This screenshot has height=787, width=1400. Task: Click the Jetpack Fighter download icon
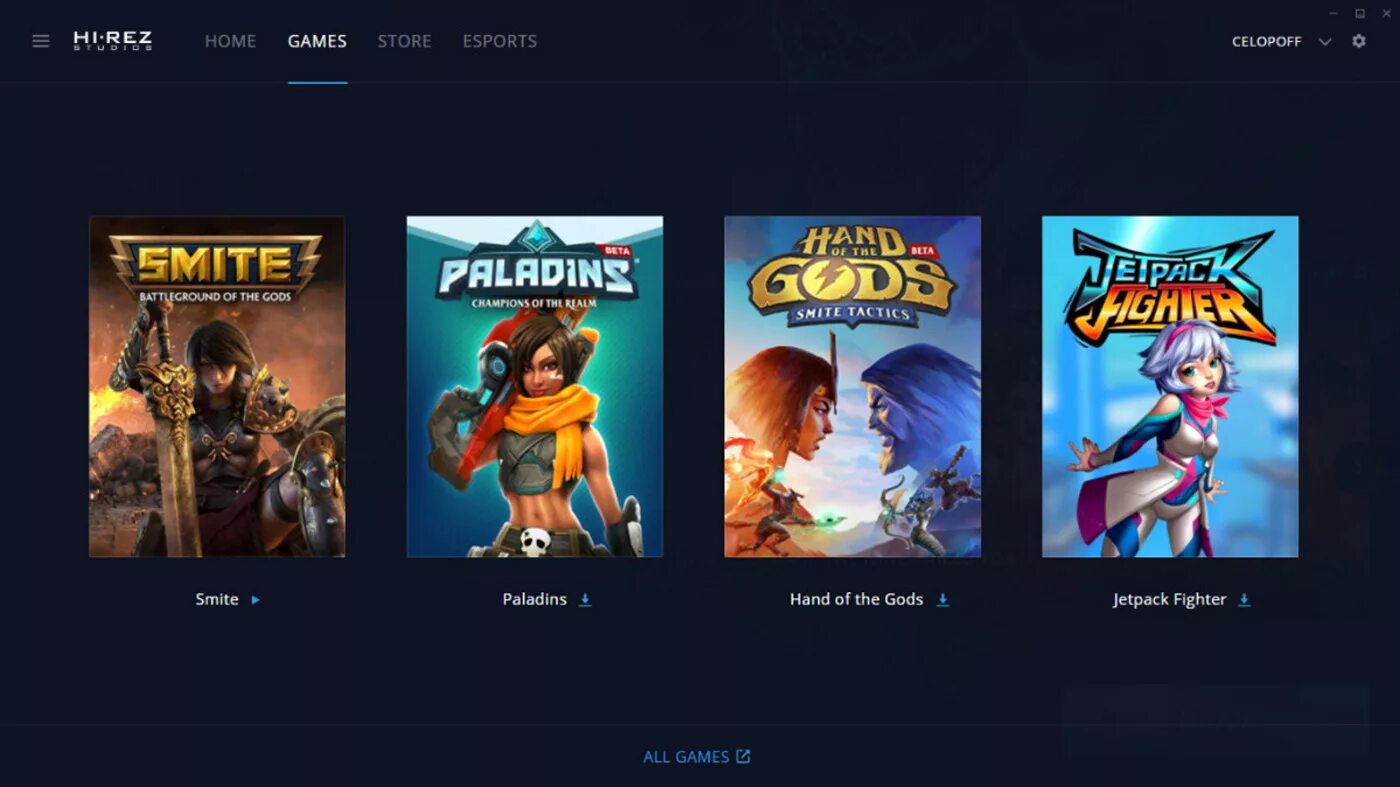point(1244,600)
